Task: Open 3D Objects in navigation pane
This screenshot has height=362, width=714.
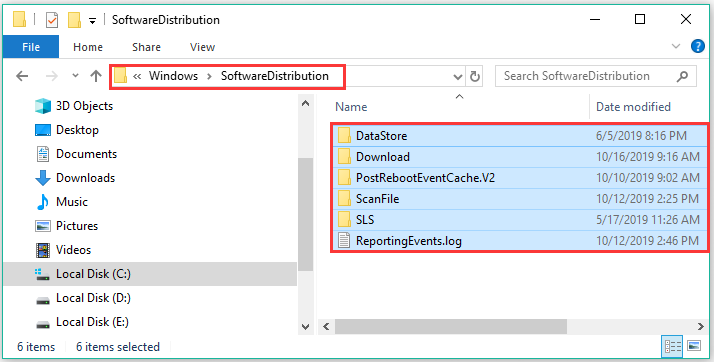Action: [x=84, y=106]
